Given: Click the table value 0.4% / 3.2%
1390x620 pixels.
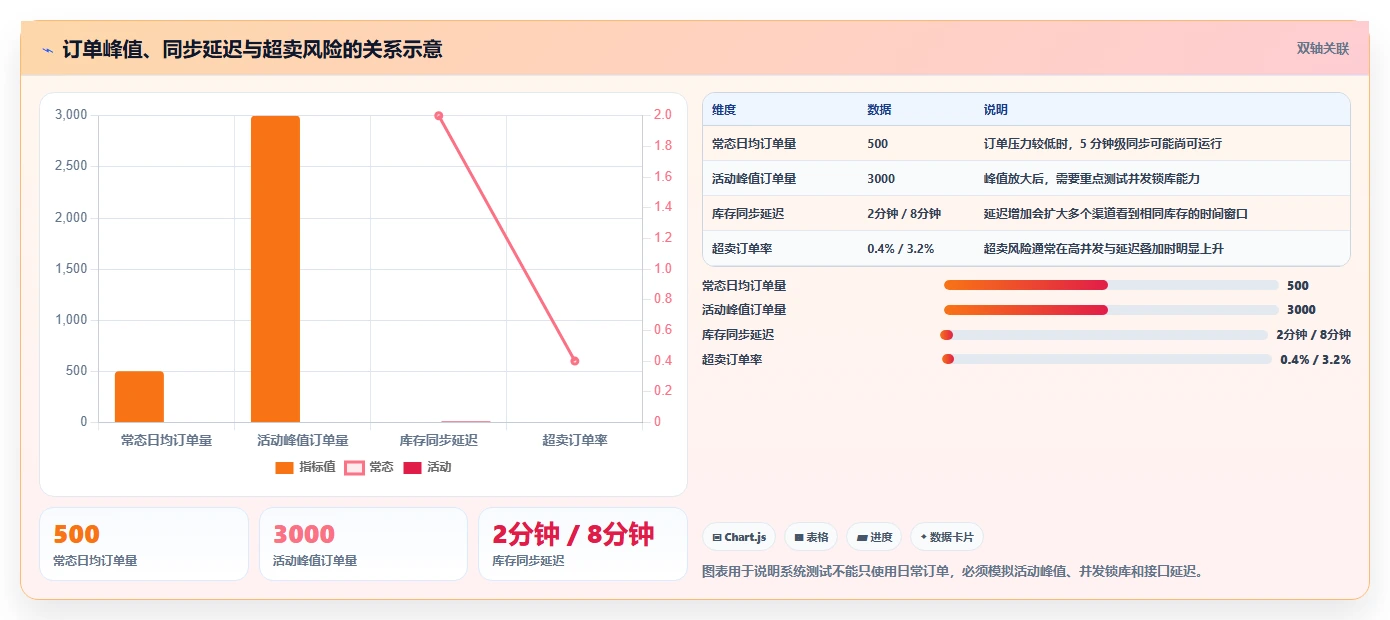Looking at the screenshot, I should coord(901,249).
